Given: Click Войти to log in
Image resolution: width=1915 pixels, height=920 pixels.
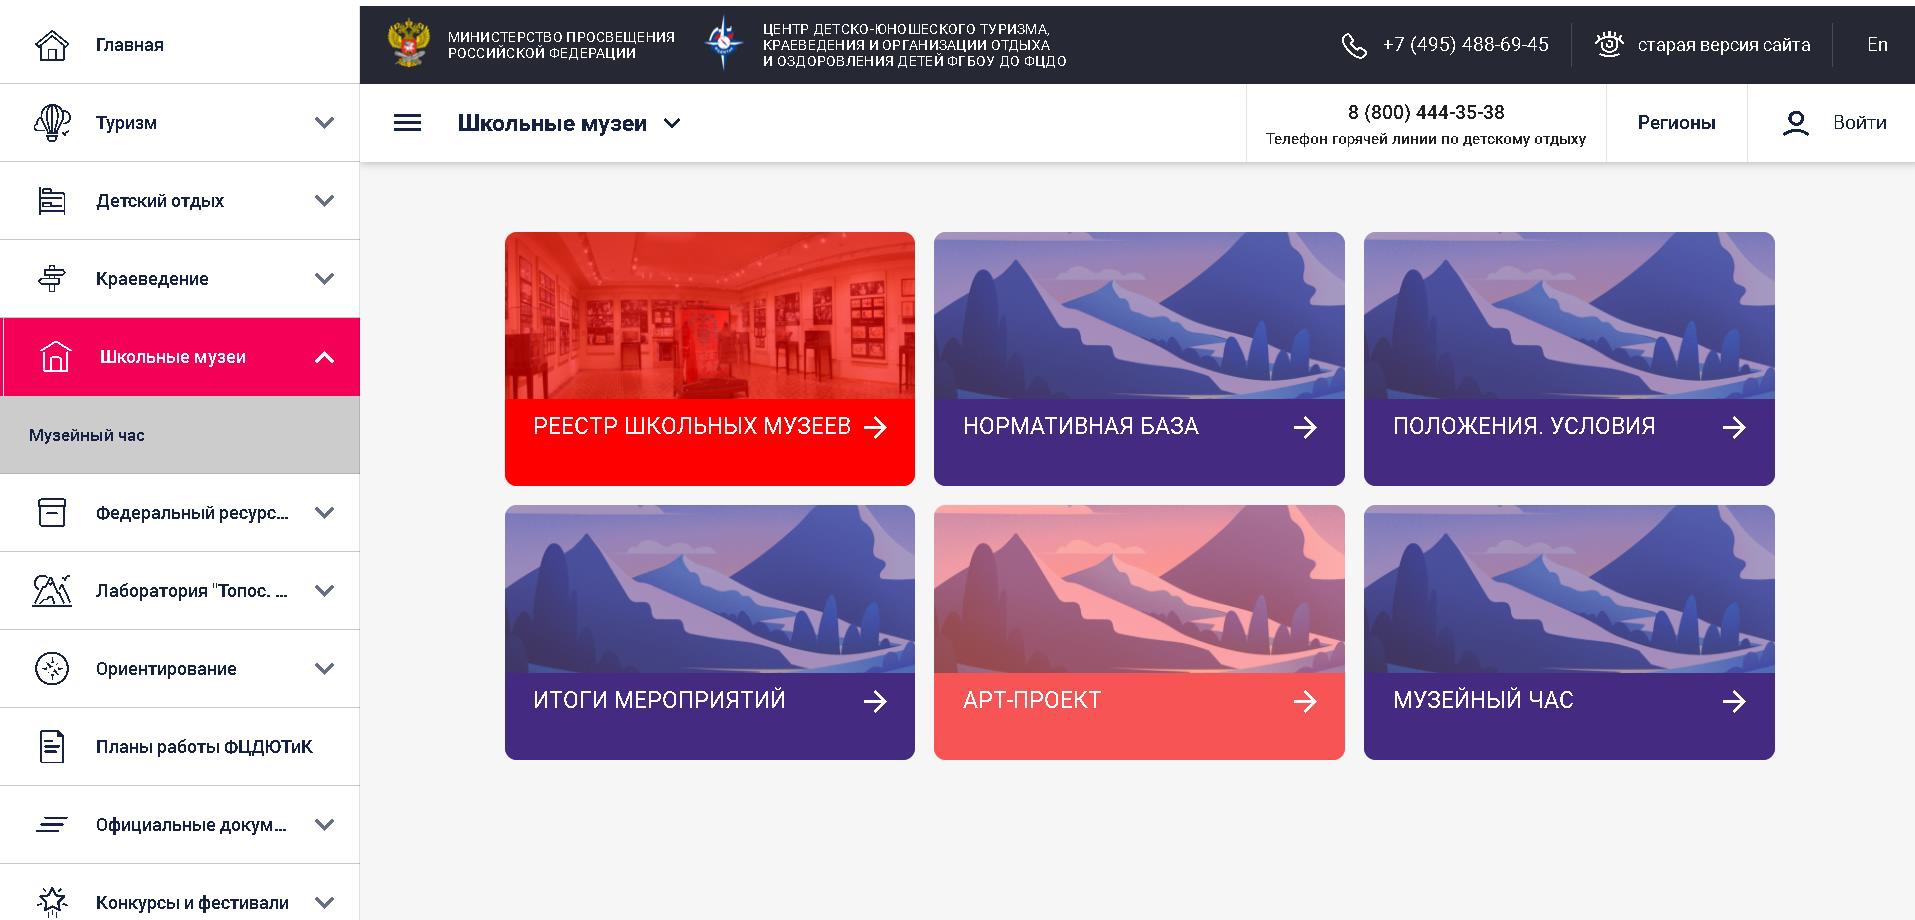Looking at the screenshot, I should 1859,123.
